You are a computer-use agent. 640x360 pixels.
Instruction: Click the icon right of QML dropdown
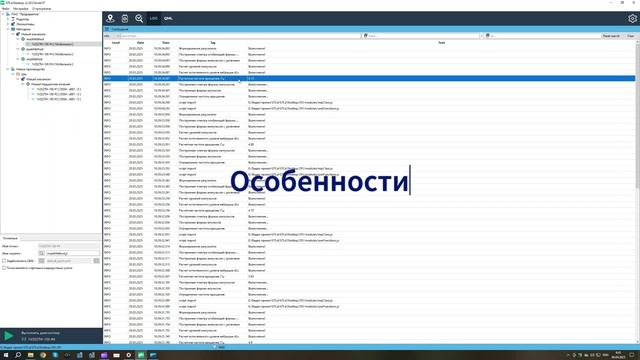[x=97, y=261]
